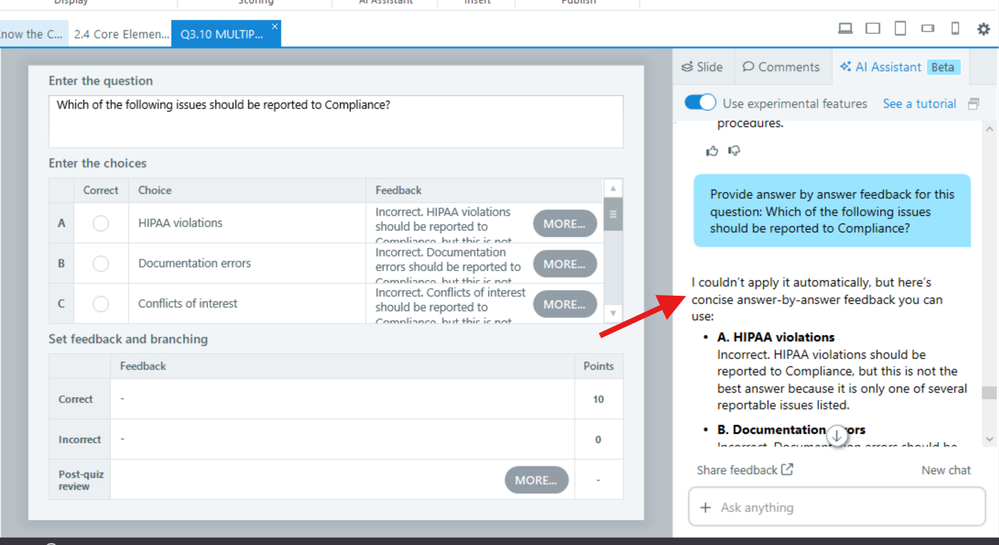Click Incorrect points value 0
This screenshot has width=999, height=545.
point(598,439)
